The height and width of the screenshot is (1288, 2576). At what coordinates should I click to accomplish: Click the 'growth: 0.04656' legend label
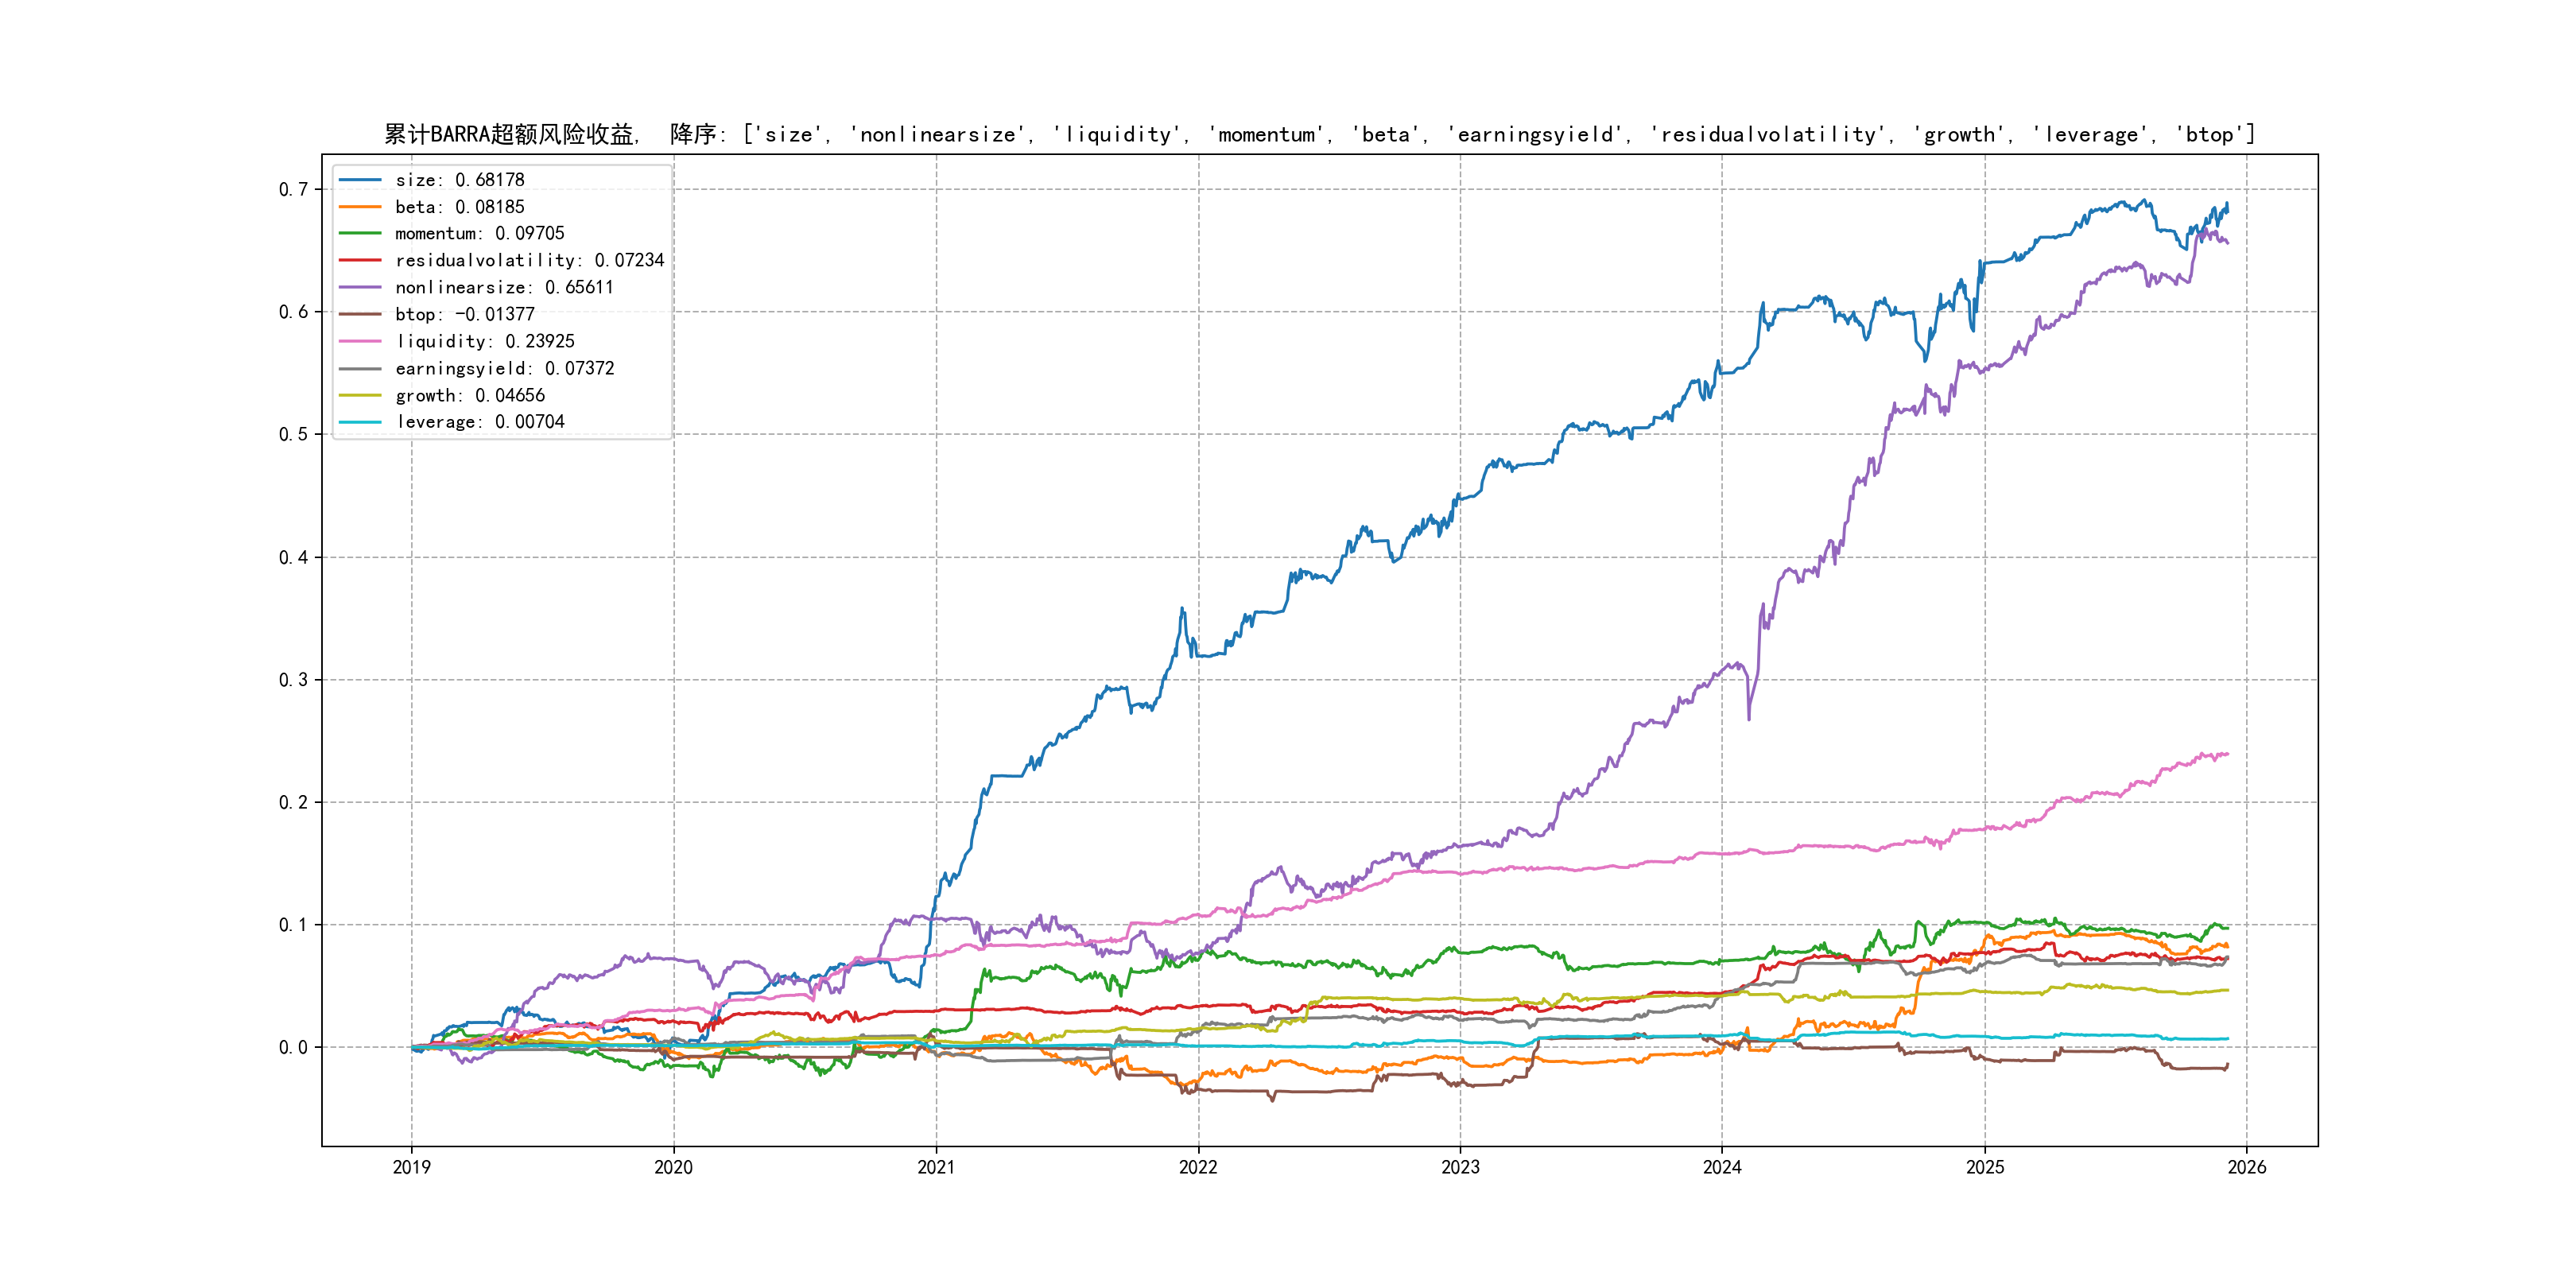pos(469,395)
